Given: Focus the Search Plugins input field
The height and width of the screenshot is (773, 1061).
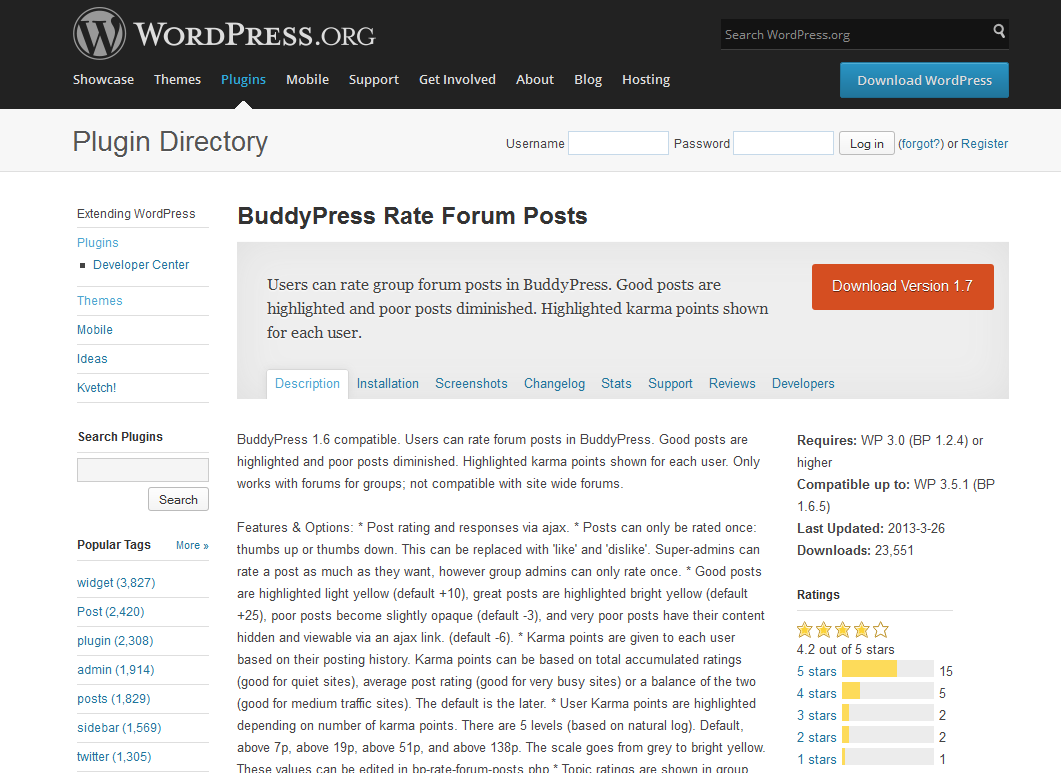Looking at the screenshot, I should point(143,470).
